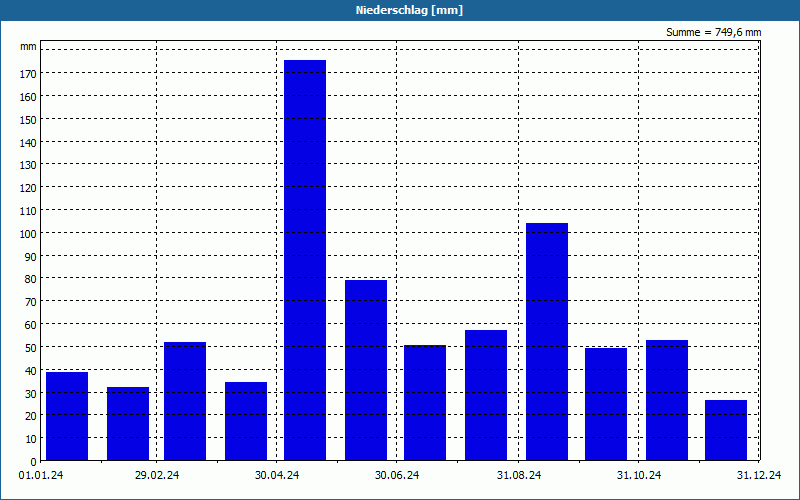Select the April bar near 34 mm

coord(245,421)
